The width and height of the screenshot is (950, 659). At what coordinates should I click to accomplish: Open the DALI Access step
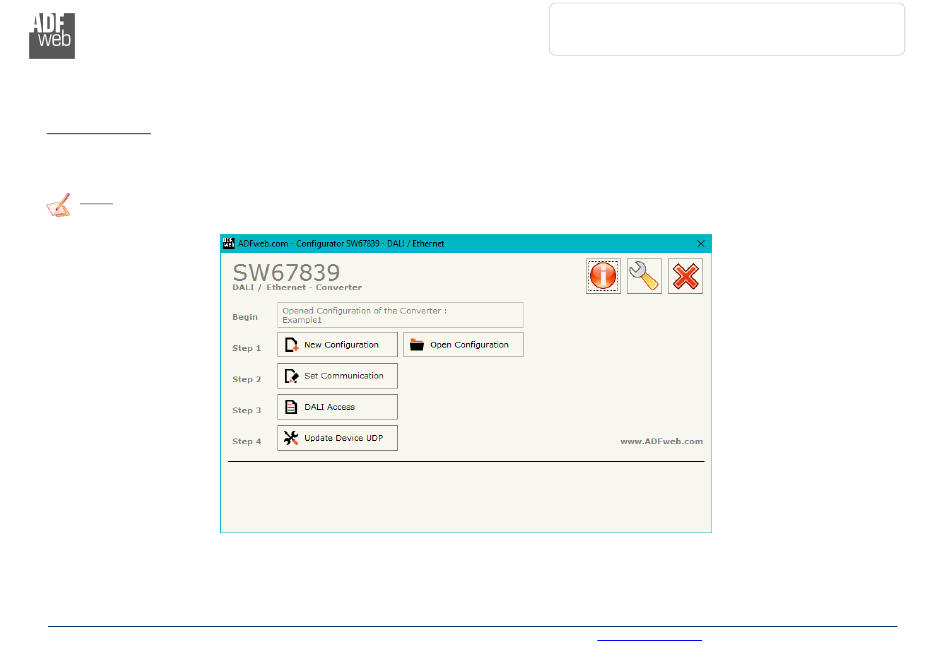pyautogui.click(x=337, y=407)
